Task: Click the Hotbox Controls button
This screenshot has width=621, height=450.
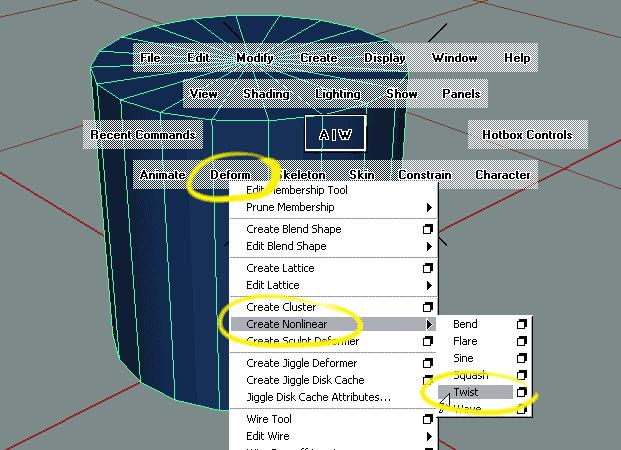Action: coord(527,134)
